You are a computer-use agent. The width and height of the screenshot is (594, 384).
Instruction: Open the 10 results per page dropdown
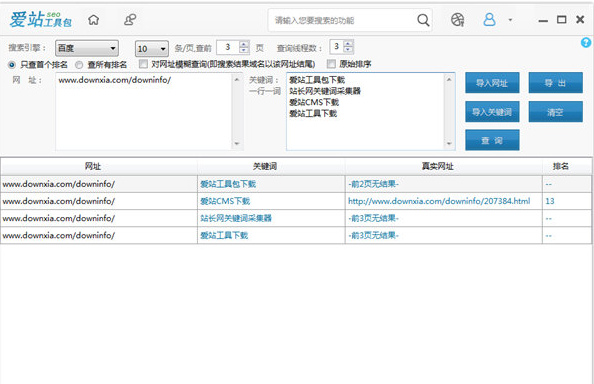pyautogui.click(x=152, y=48)
